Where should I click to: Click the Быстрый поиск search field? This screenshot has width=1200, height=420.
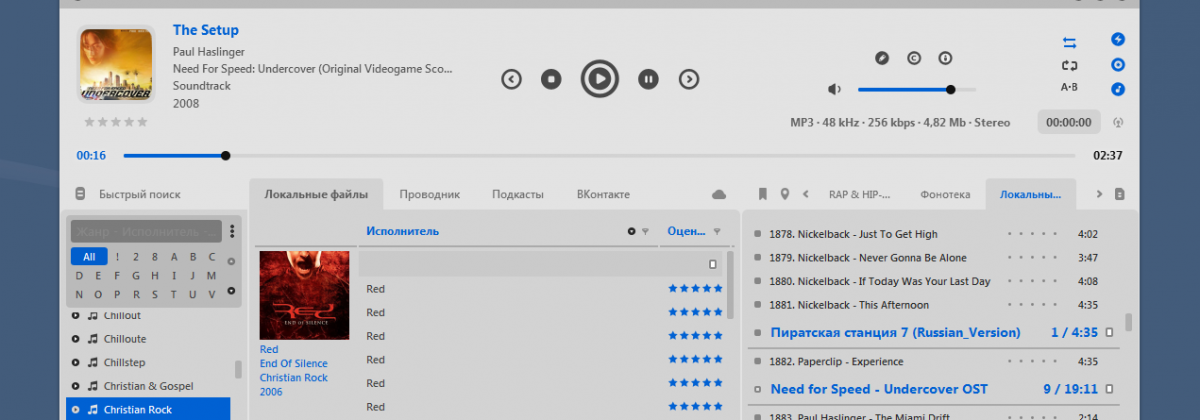coord(140,194)
